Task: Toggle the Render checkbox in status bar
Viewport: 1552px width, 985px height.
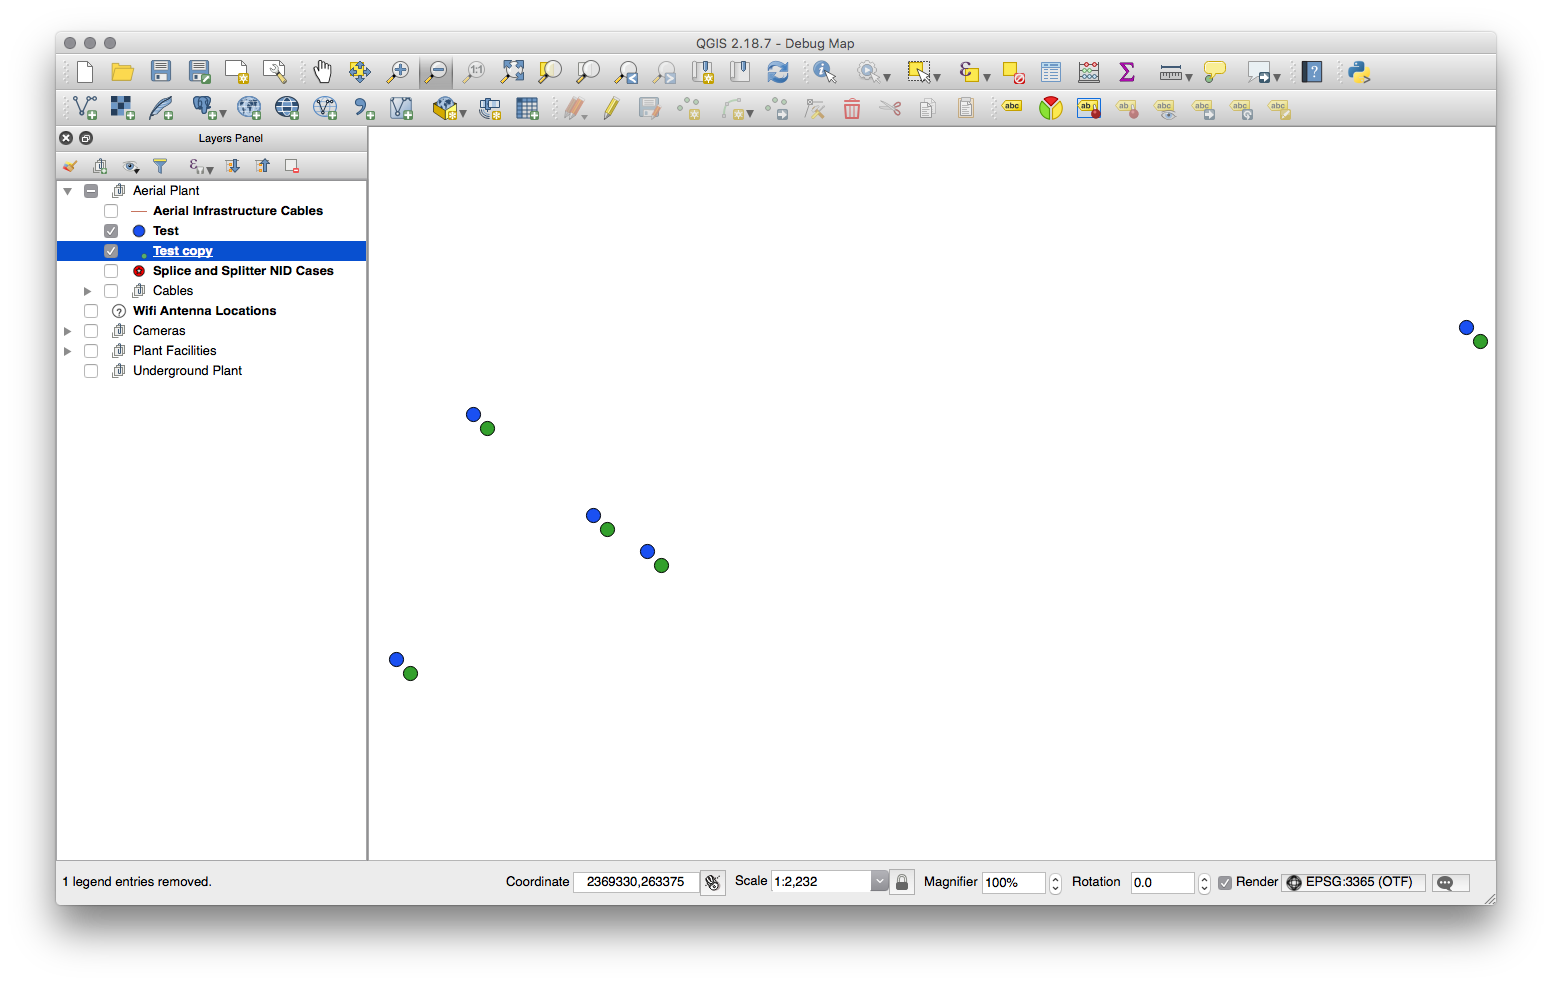Action: coord(1225,882)
